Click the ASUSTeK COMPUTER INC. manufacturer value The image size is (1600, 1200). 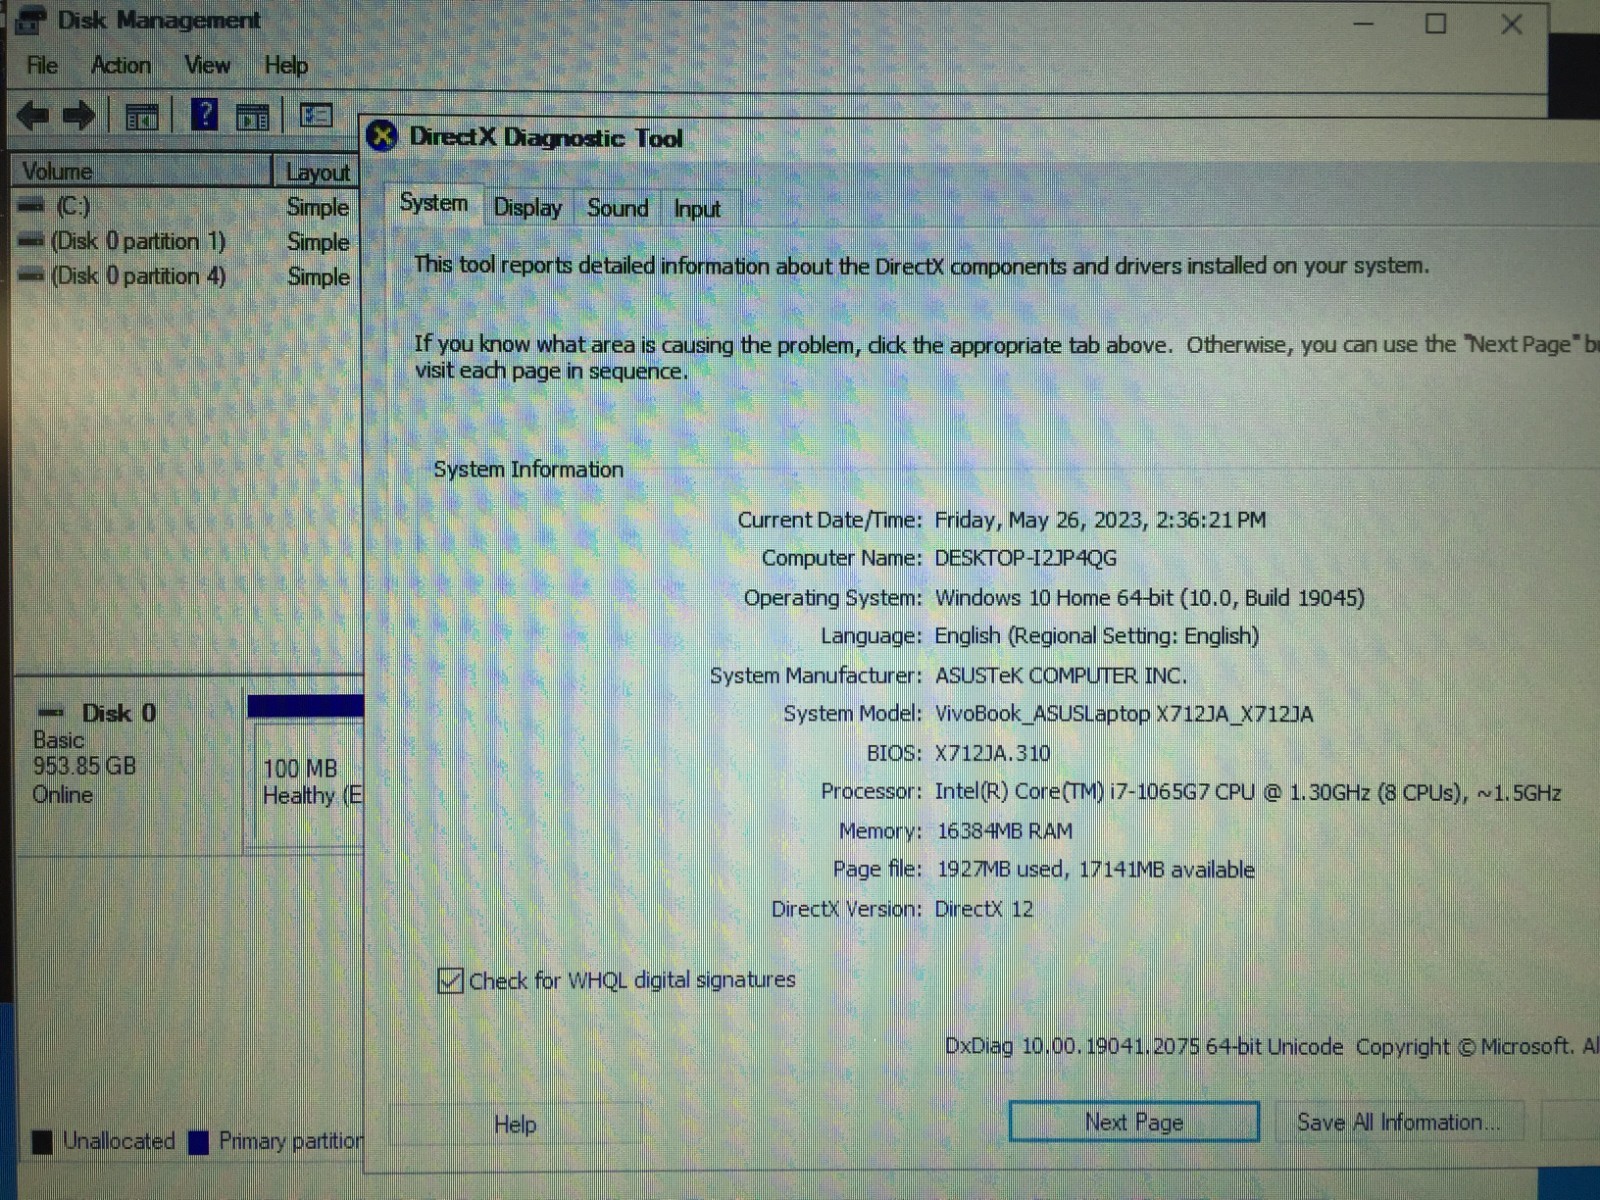[x=1060, y=676]
